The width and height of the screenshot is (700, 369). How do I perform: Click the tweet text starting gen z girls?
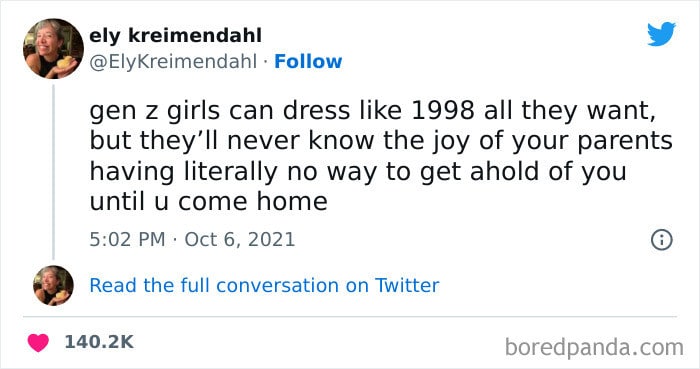pos(381,156)
